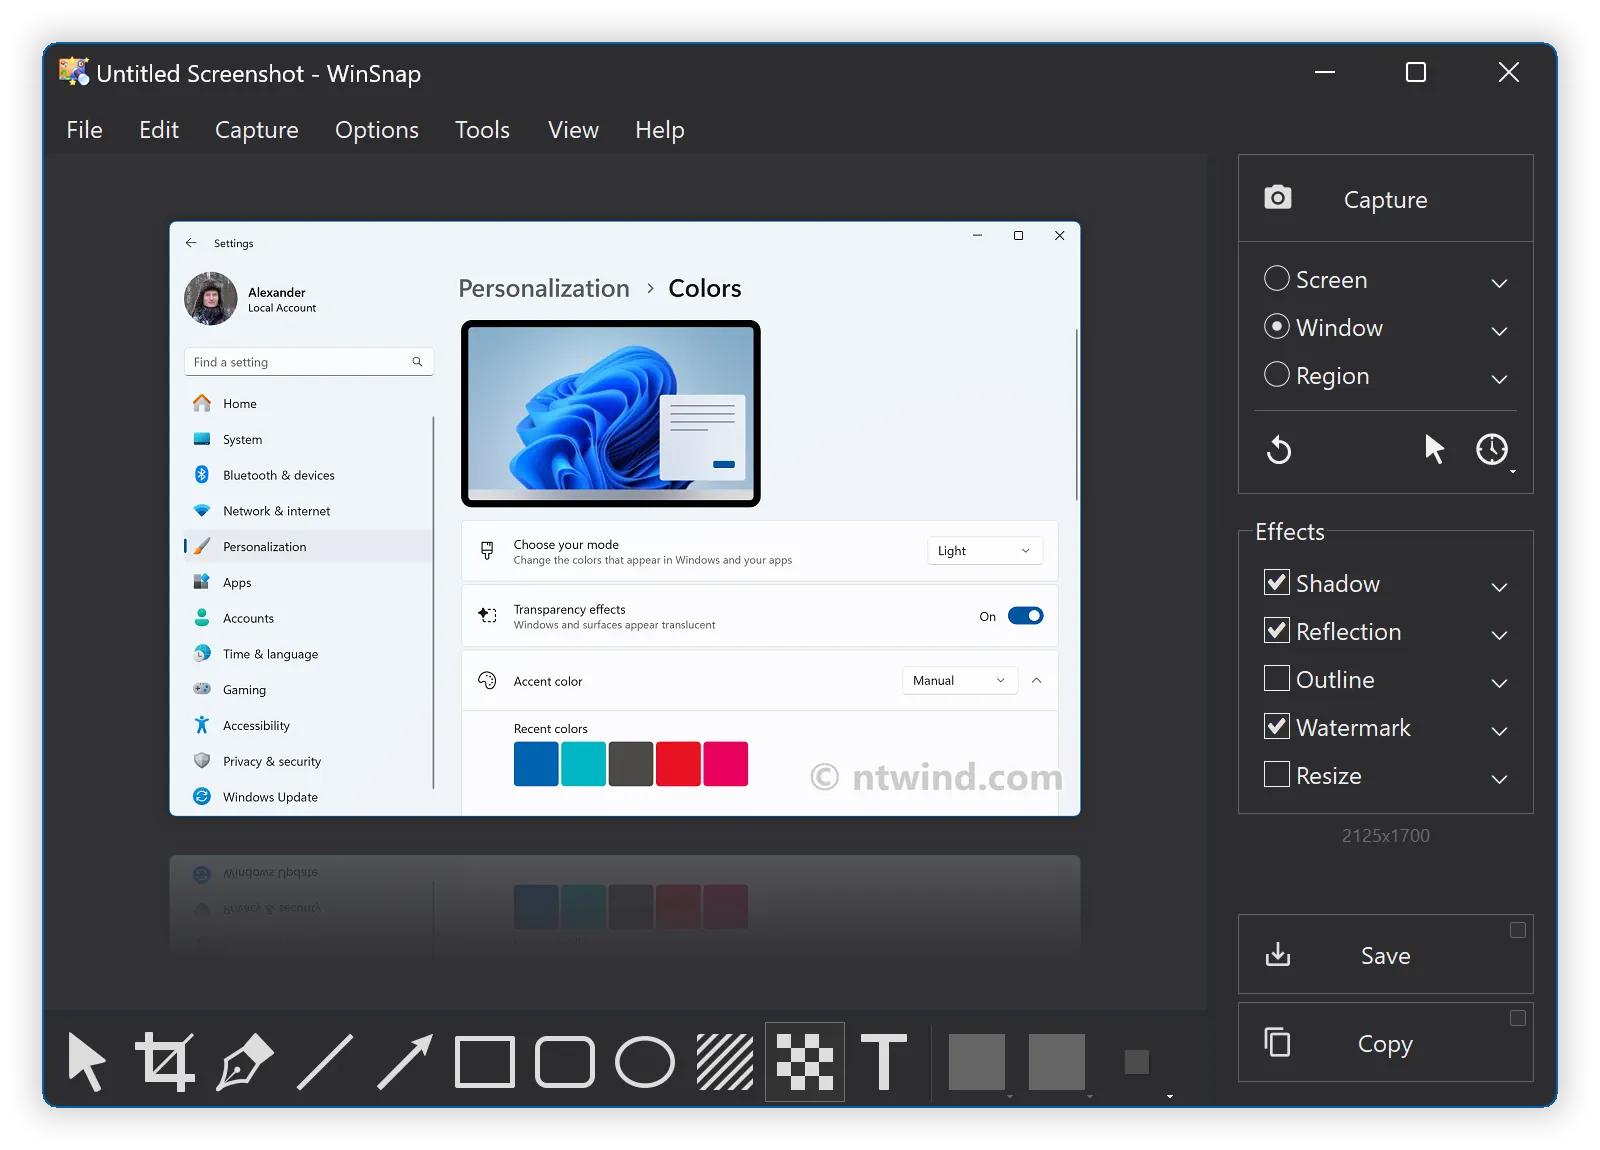Click the Accessibility icon in captured Settings
The width and height of the screenshot is (1600, 1150).
pyautogui.click(x=202, y=725)
